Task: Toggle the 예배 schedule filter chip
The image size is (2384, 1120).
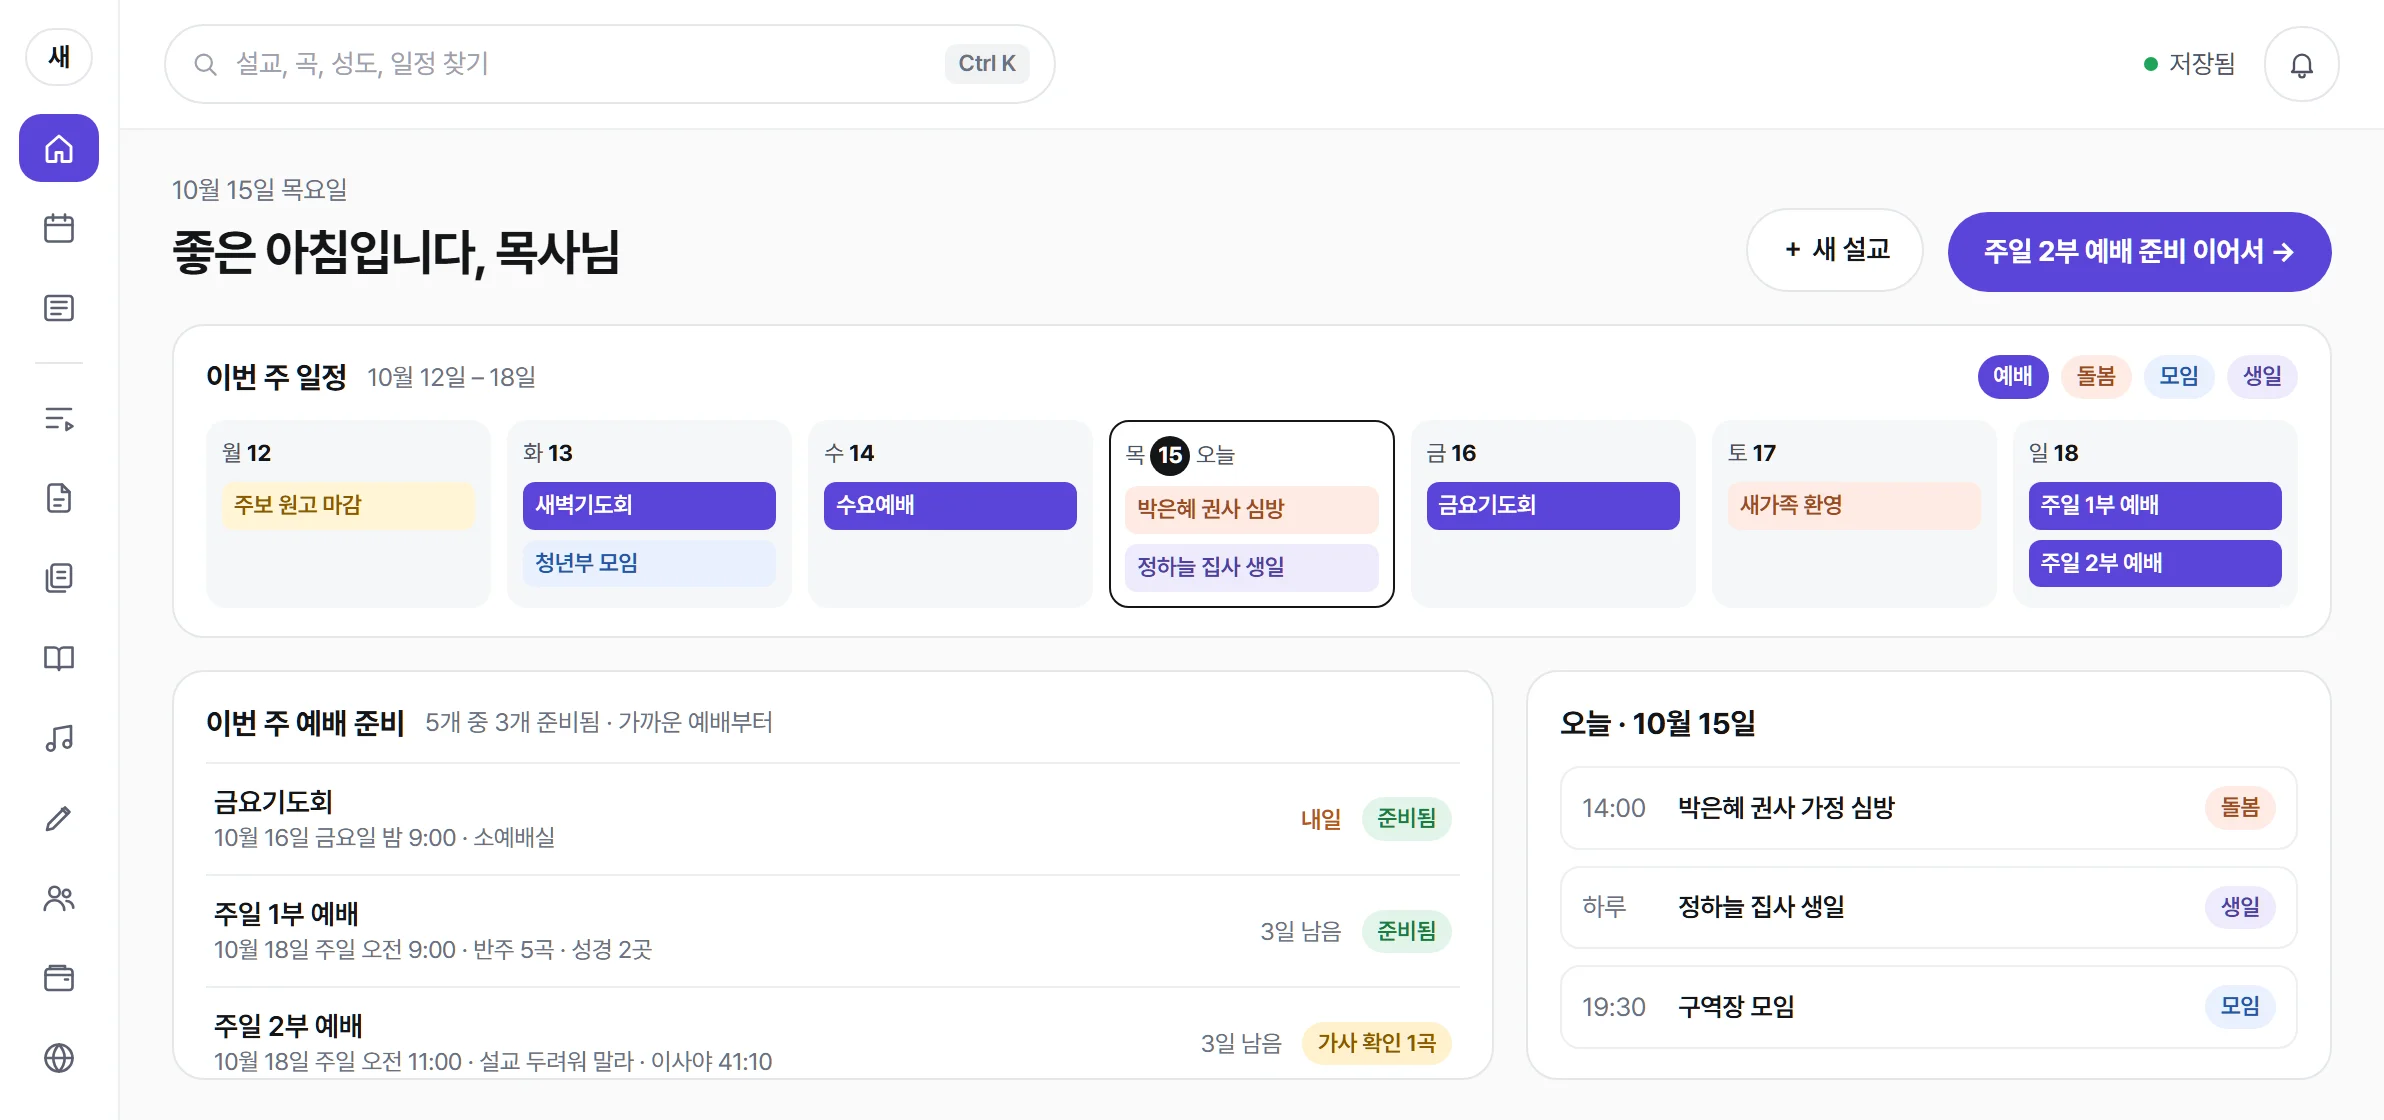Action: click(x=2012, y=376)
